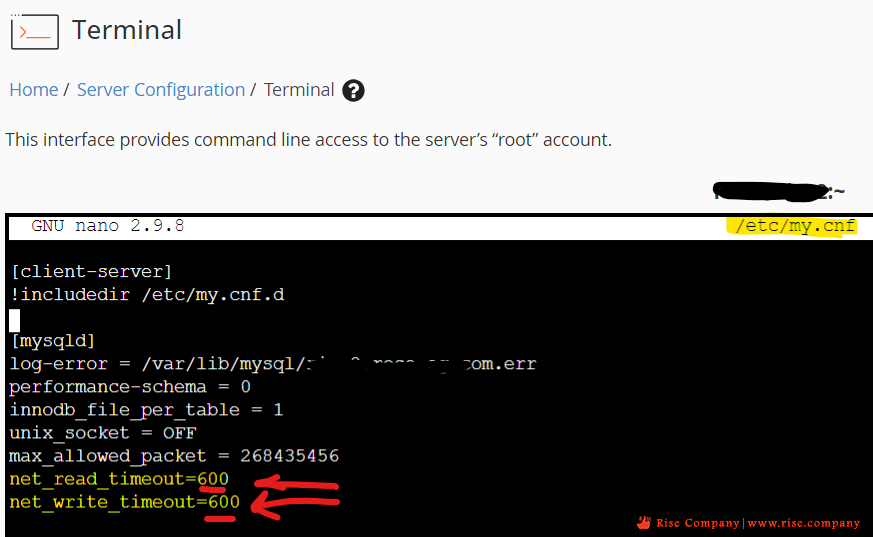The width and height of the screenshot is (873, 537).
Task: Click the net_write_timeout=600 line
Action: 125,502
